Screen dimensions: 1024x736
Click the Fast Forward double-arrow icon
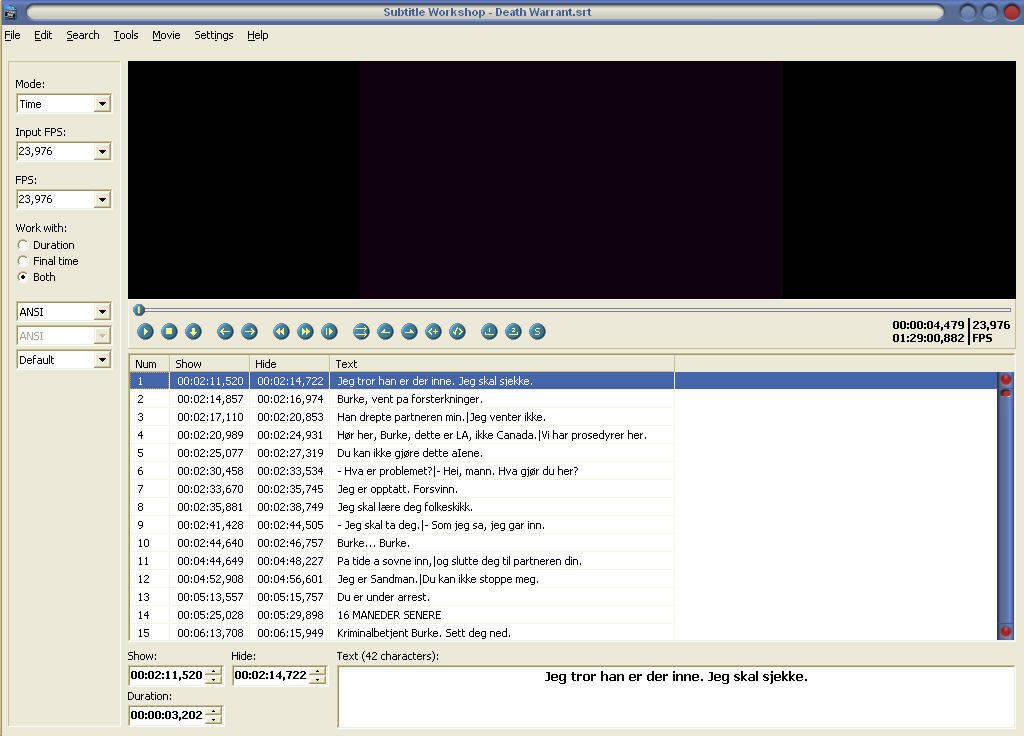click(305, 331)
